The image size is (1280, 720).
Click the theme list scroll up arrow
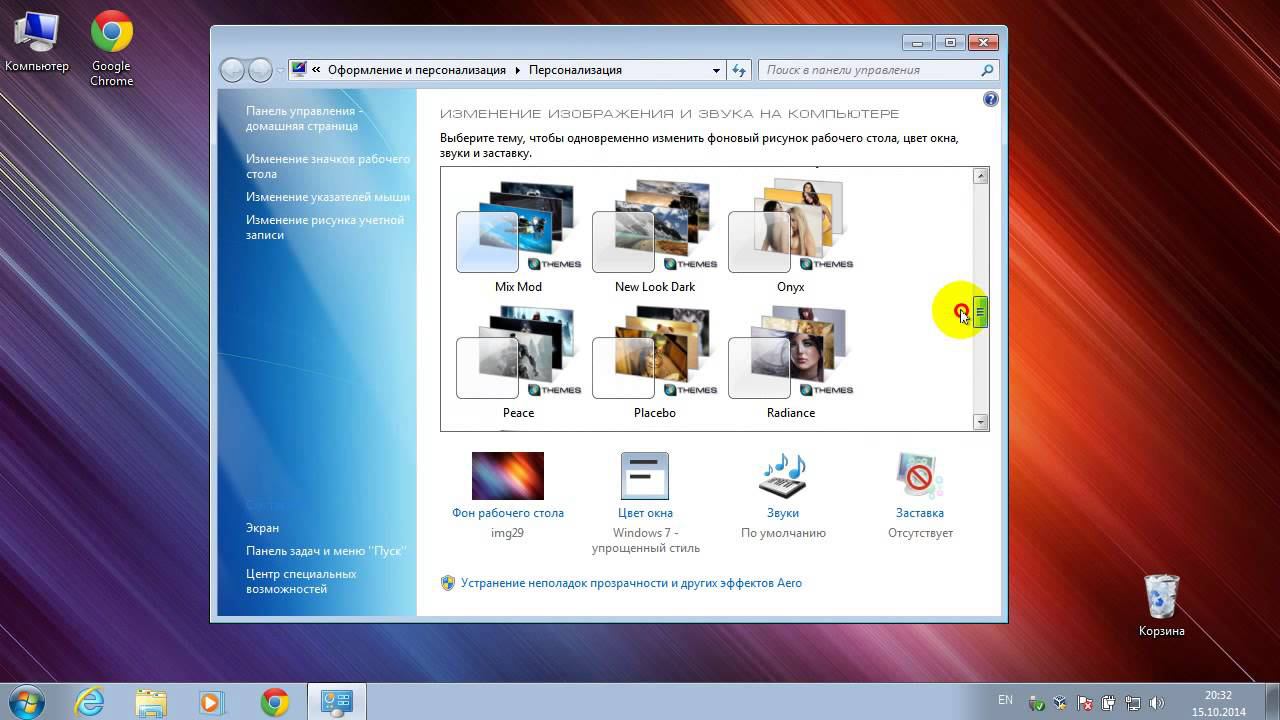coord(980,176)
